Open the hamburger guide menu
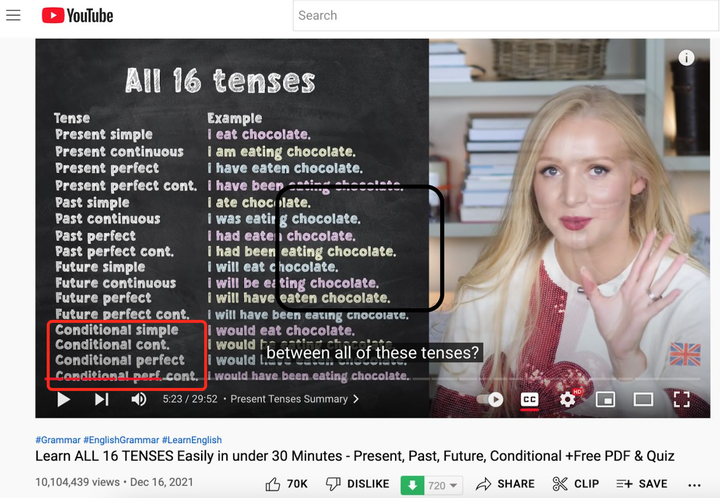 (13, 16)
